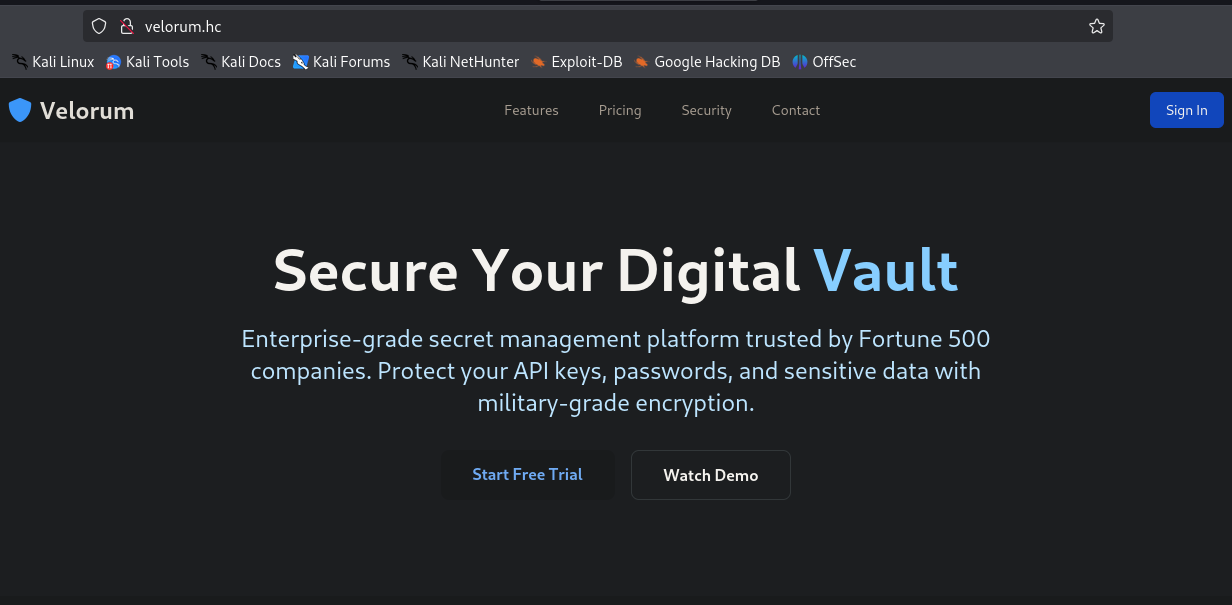Viewport: 1232px width, 605px height.
Task: Click the tracking protection shield icon
Action: [x=98, y=27]
